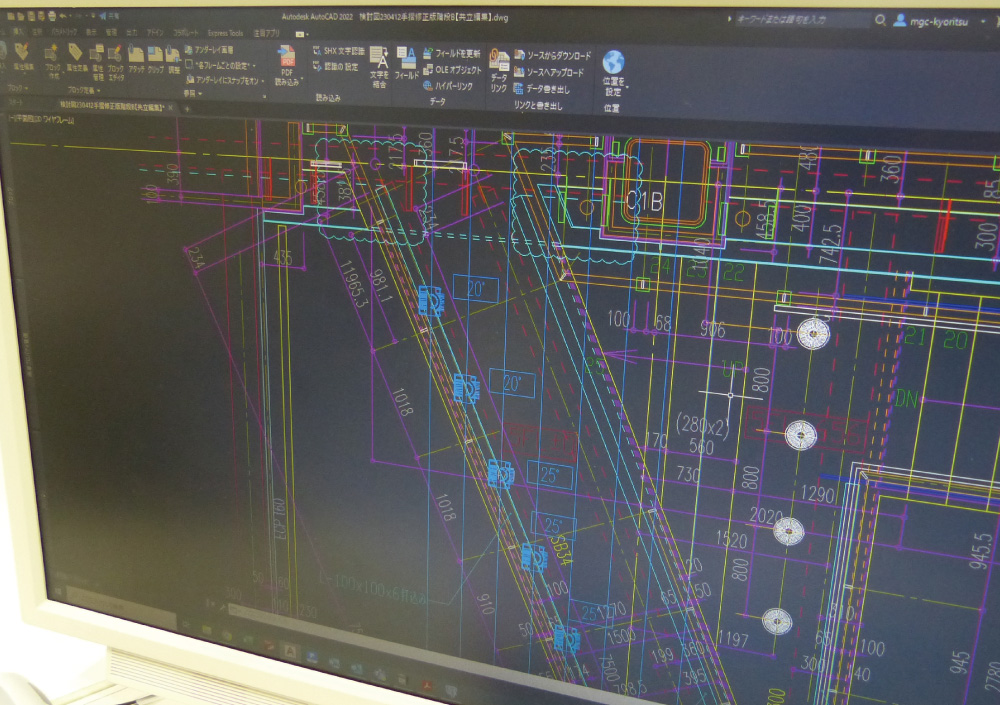Select the Field insert icon

(x=406, y=59)
